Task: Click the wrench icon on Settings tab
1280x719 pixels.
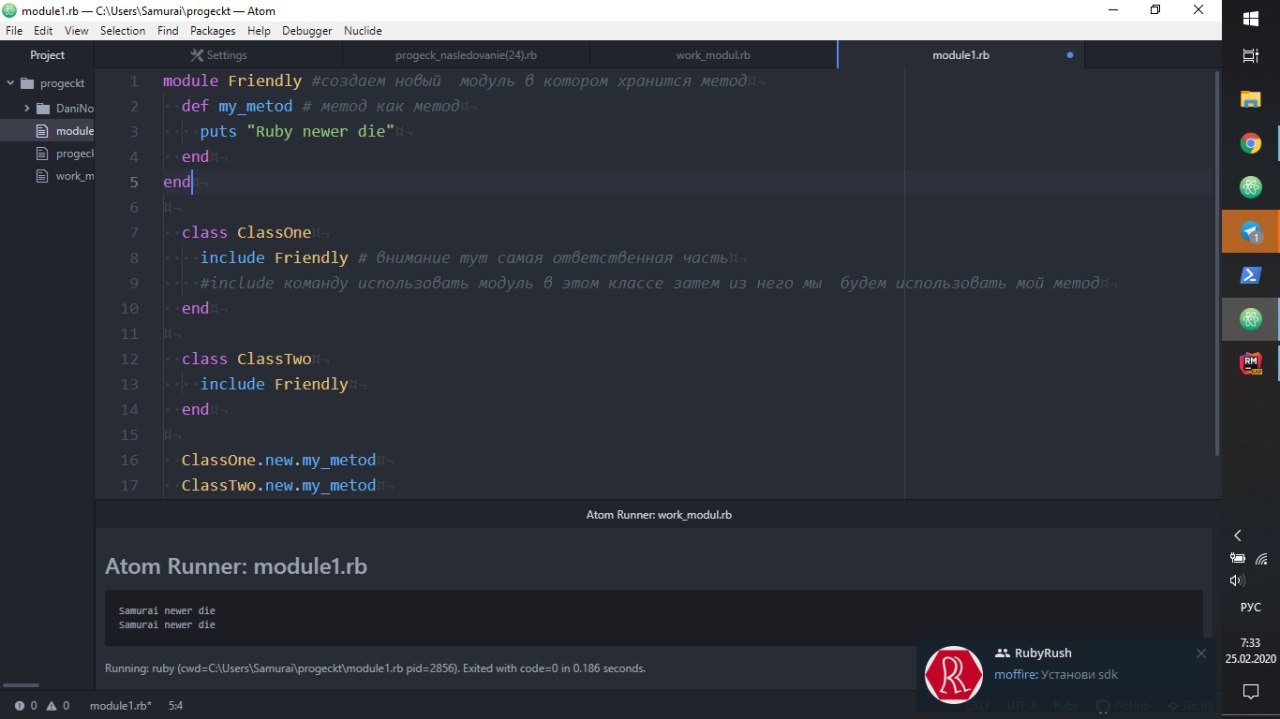Action: tap(196, 55)
